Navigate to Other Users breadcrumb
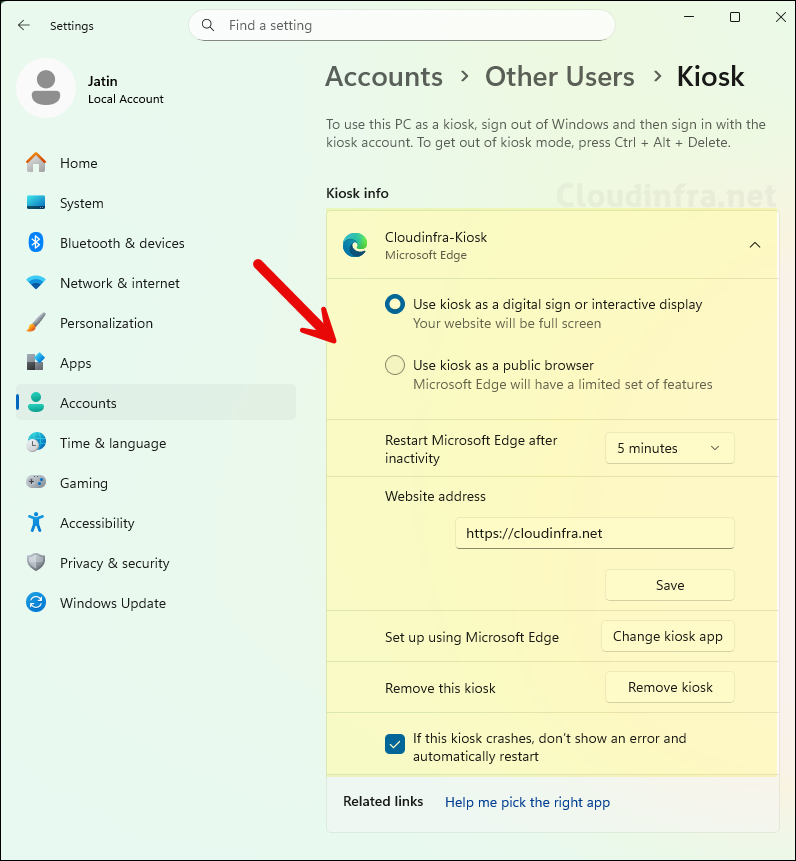The height and width of the screenshot is (861, 796). pyautogui.click(x=559, y=76)
